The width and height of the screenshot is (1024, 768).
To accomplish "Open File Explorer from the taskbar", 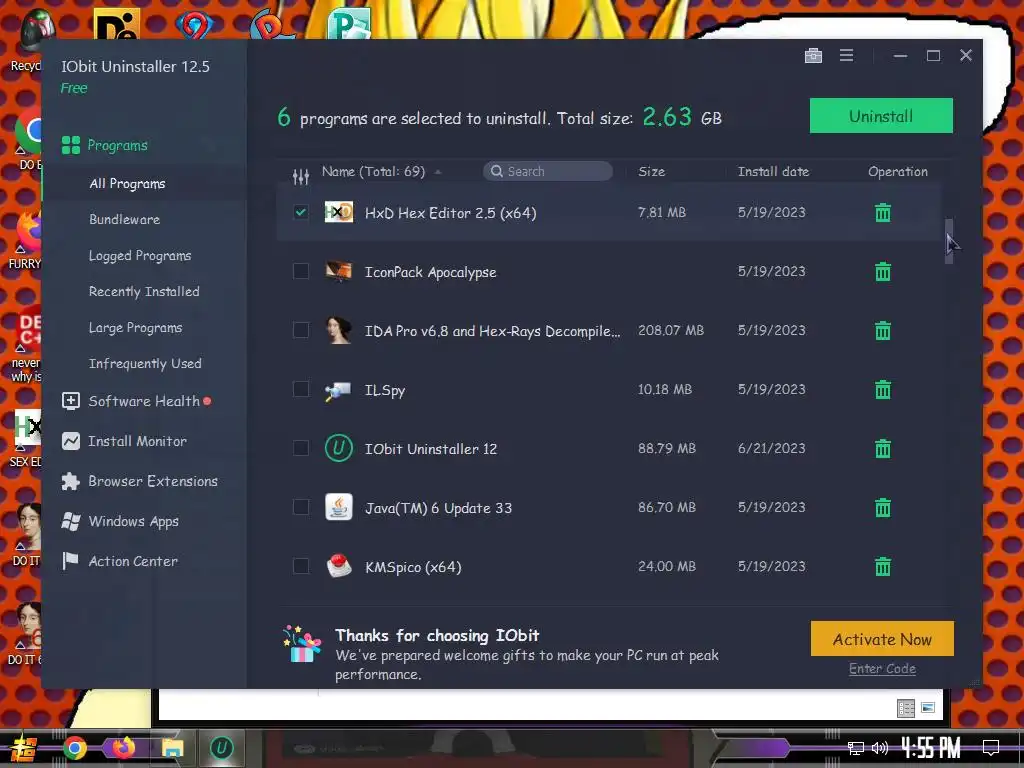I will click(x=172, y=748).
